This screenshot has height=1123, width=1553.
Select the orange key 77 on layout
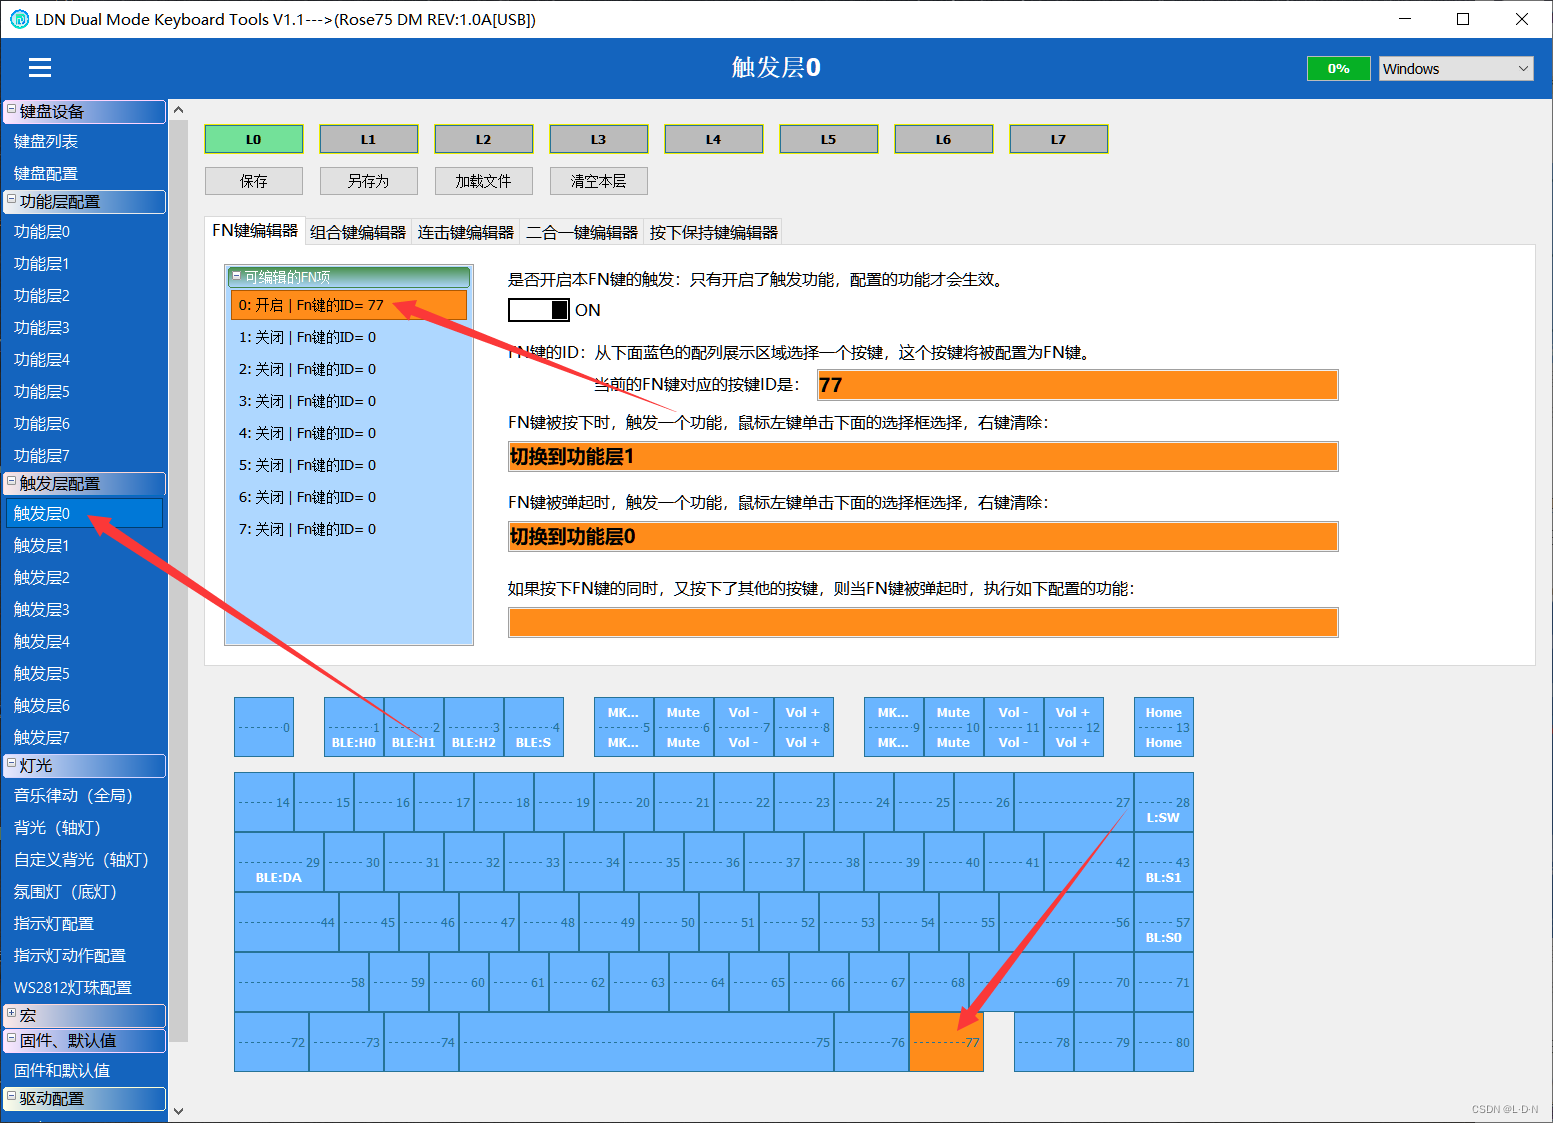click(x=946, y=1042)
